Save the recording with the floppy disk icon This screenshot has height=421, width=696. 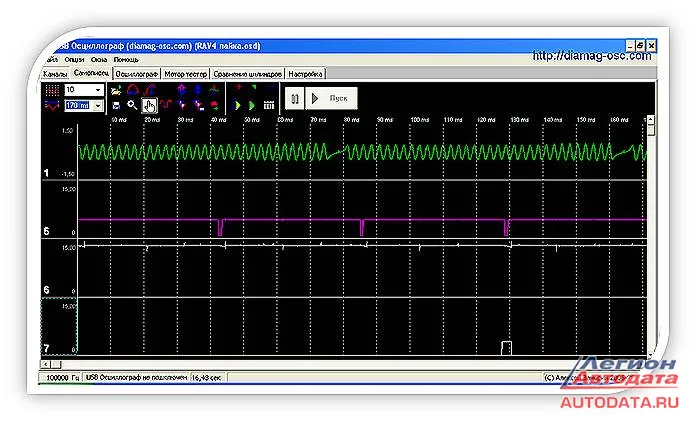coord(116,106)
